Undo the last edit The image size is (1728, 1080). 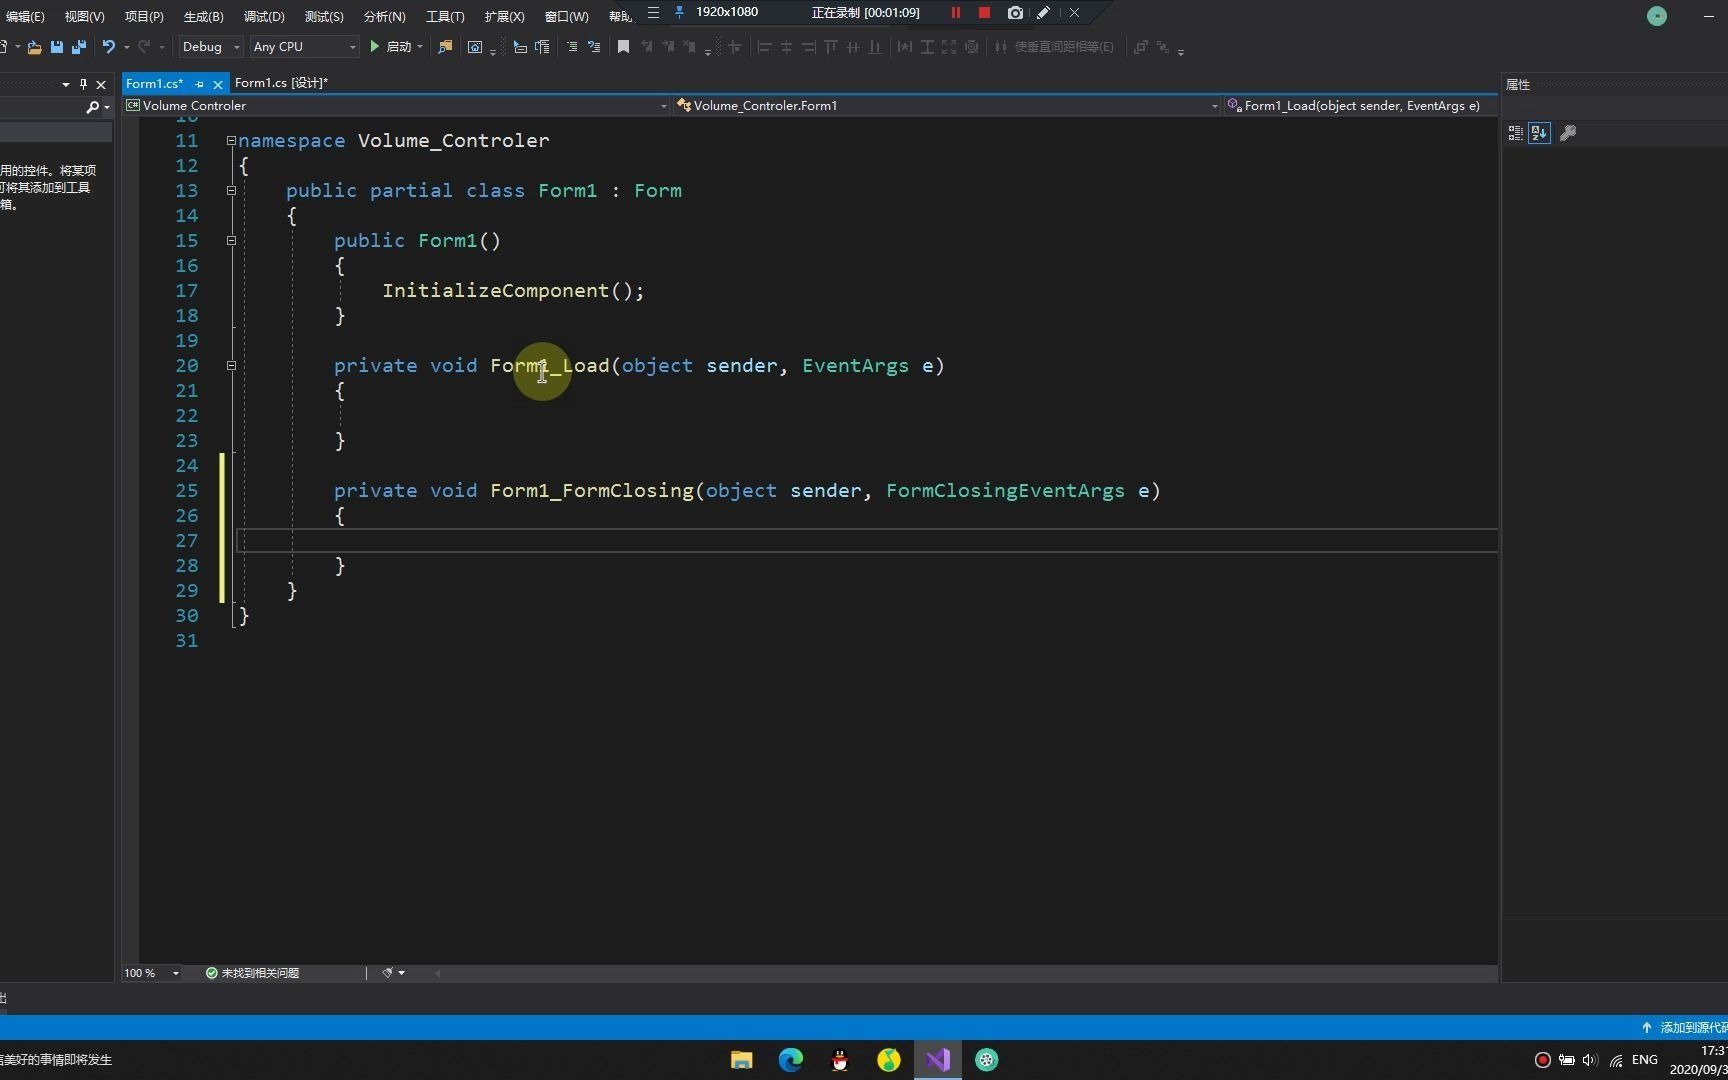click(x=108, y=47)
